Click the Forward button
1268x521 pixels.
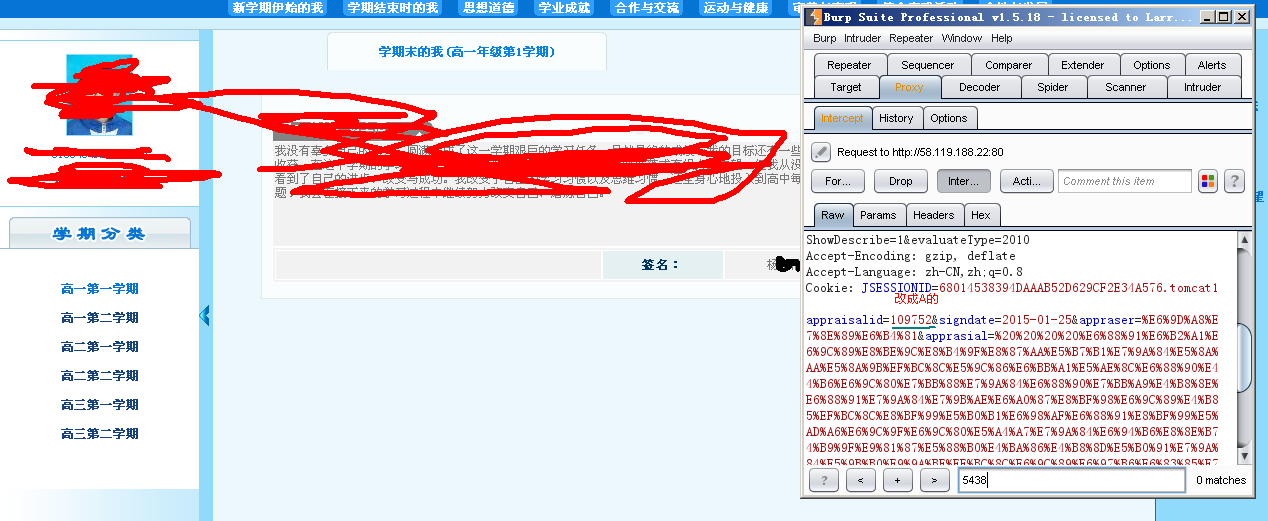[x=838, y=181]
